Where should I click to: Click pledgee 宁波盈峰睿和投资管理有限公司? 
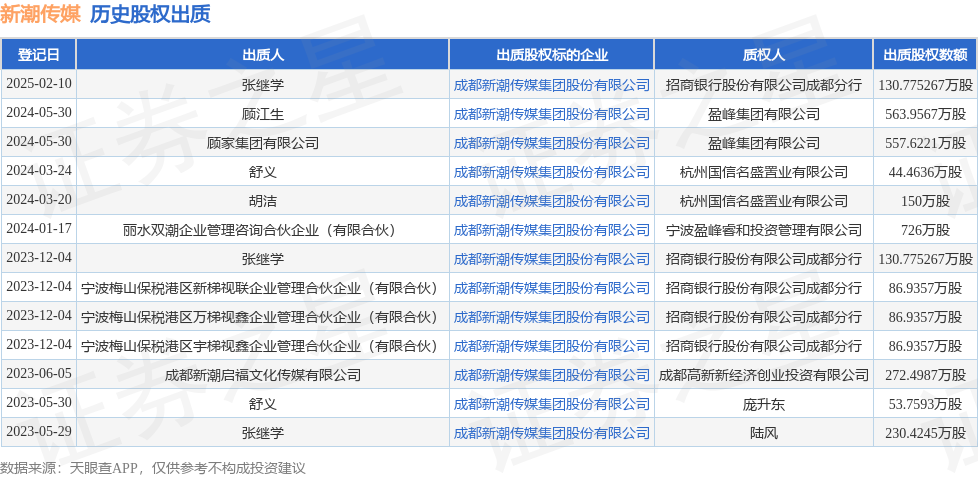click(x=763, y=230)
